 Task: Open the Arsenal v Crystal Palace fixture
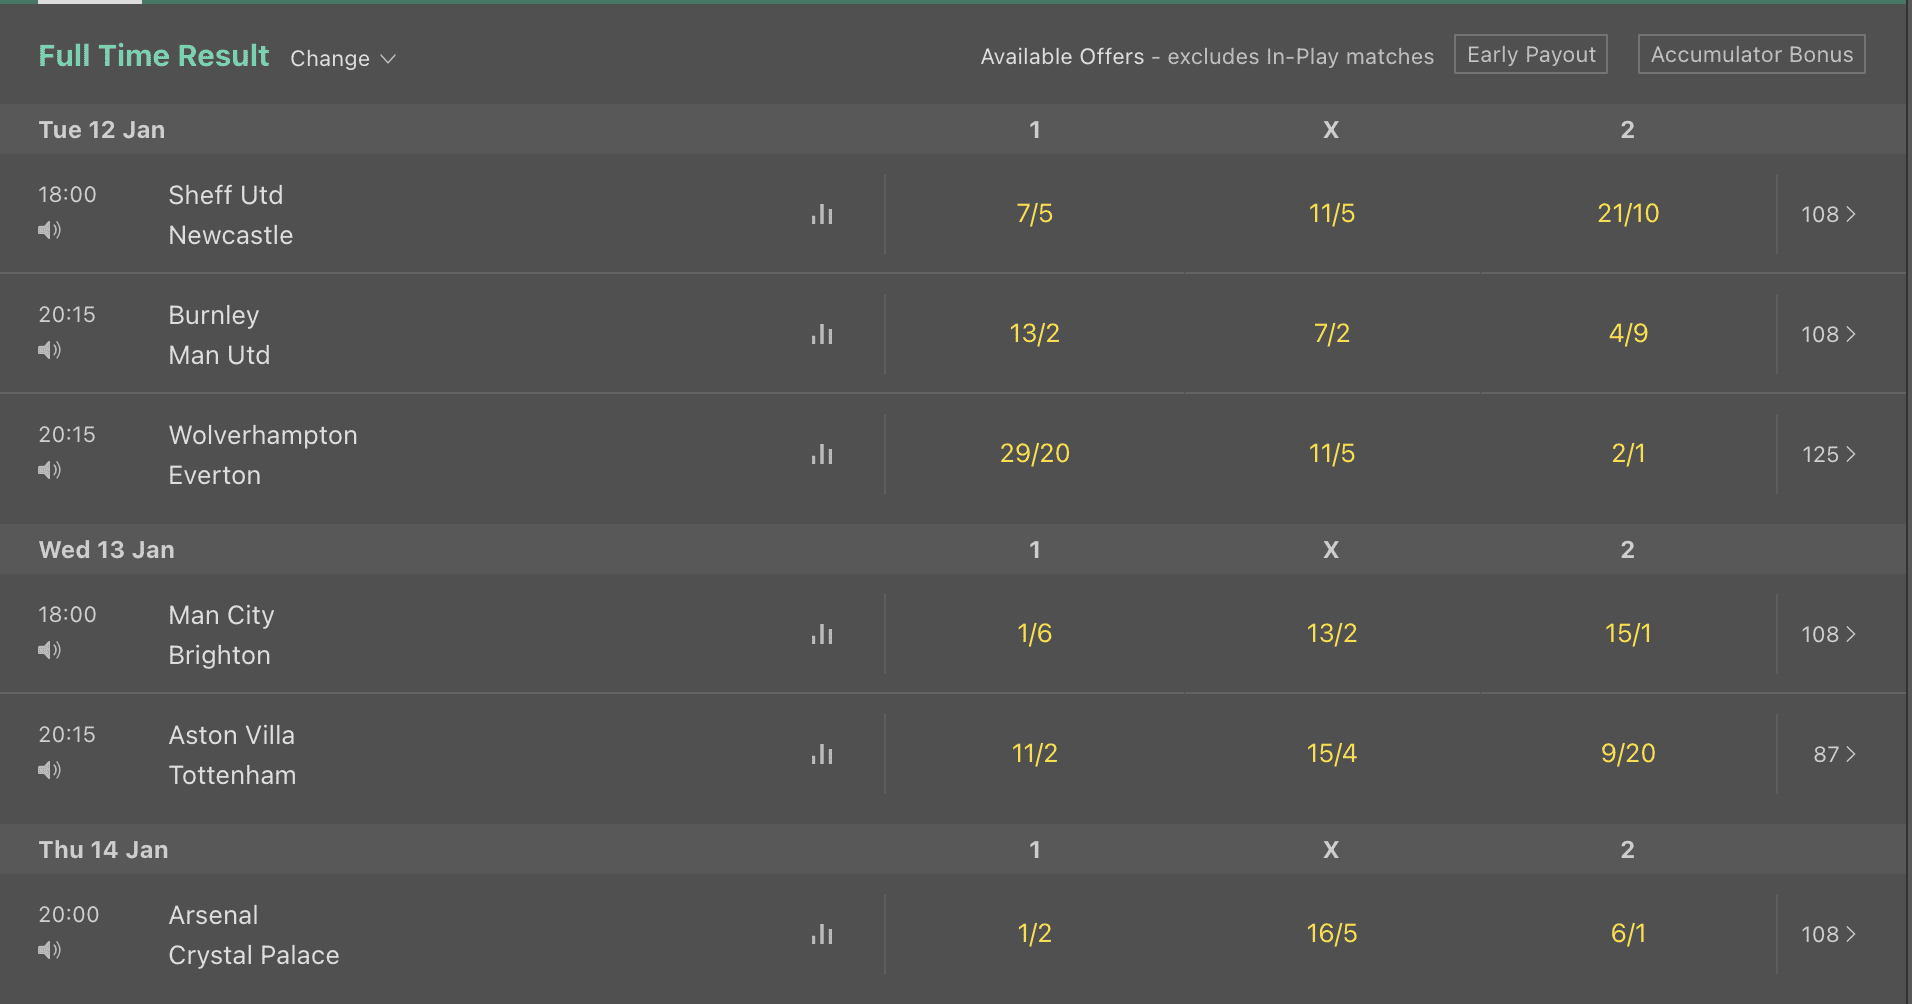coord(254,935)
